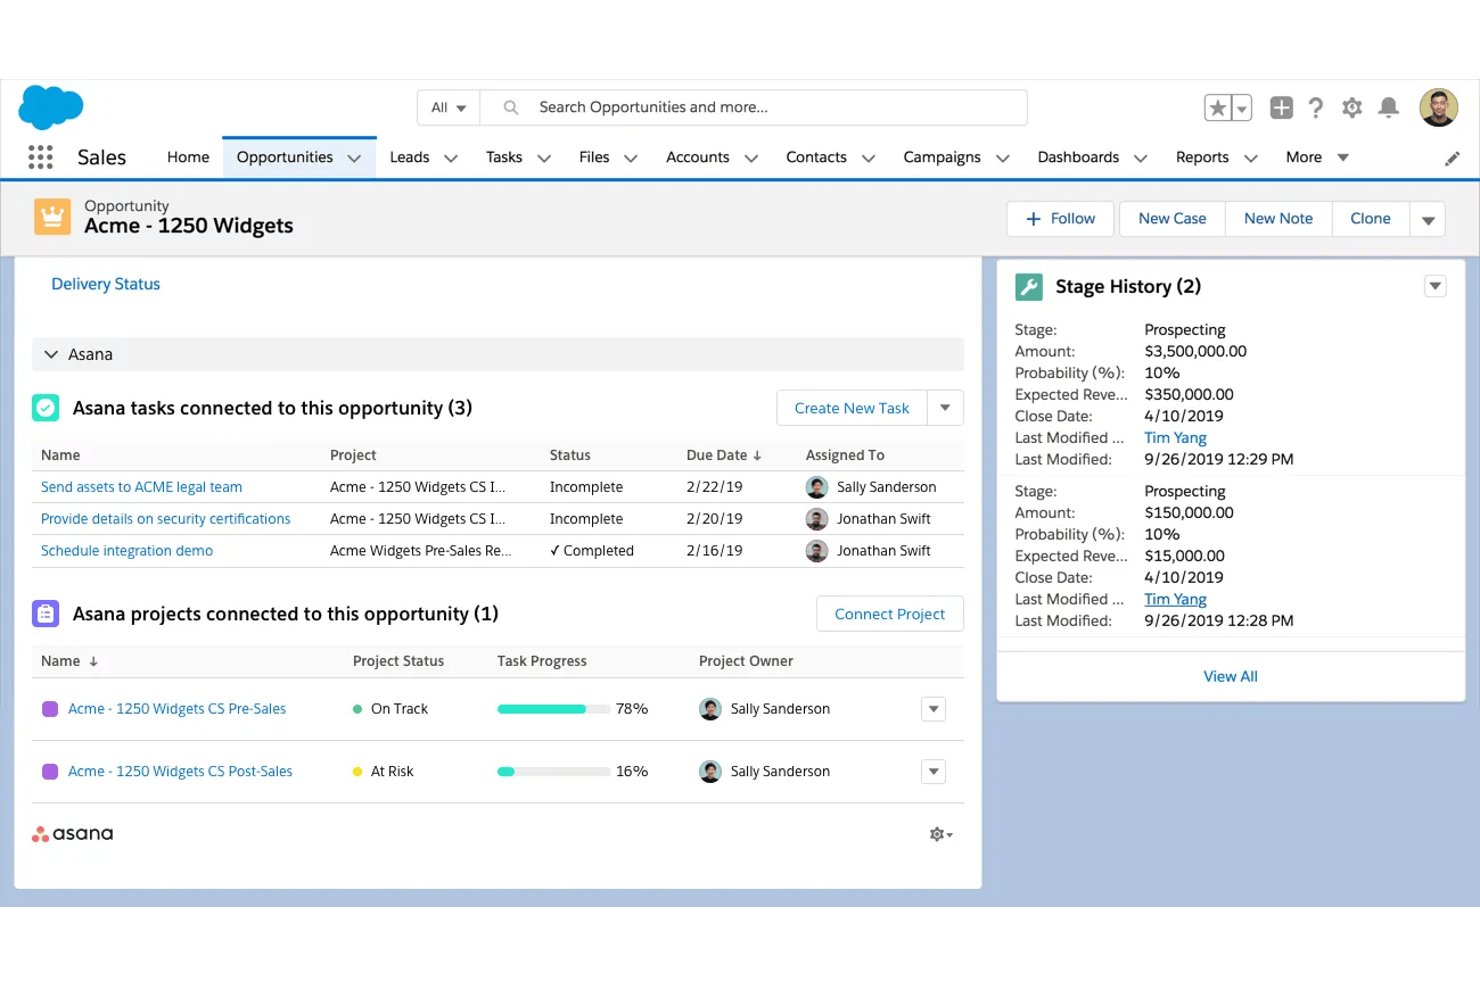1480x987 pixels.
Task: Open the user profile avatar
Action: coord(1438,107)
